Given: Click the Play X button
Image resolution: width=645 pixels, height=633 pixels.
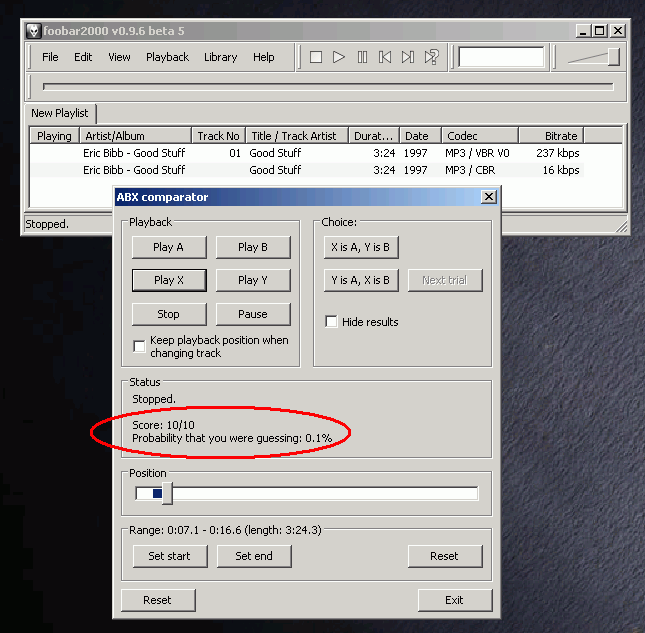Looking at the screenshot, I should point(169,280).
